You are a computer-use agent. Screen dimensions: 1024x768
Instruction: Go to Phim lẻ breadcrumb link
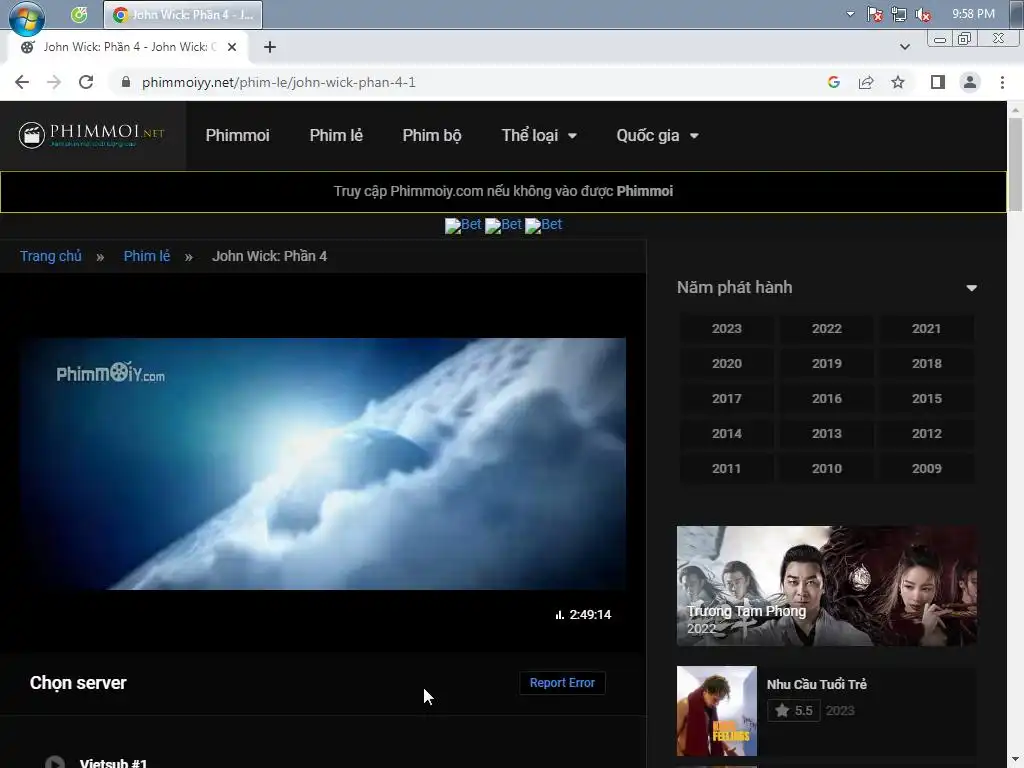click(x=147, y=256)
